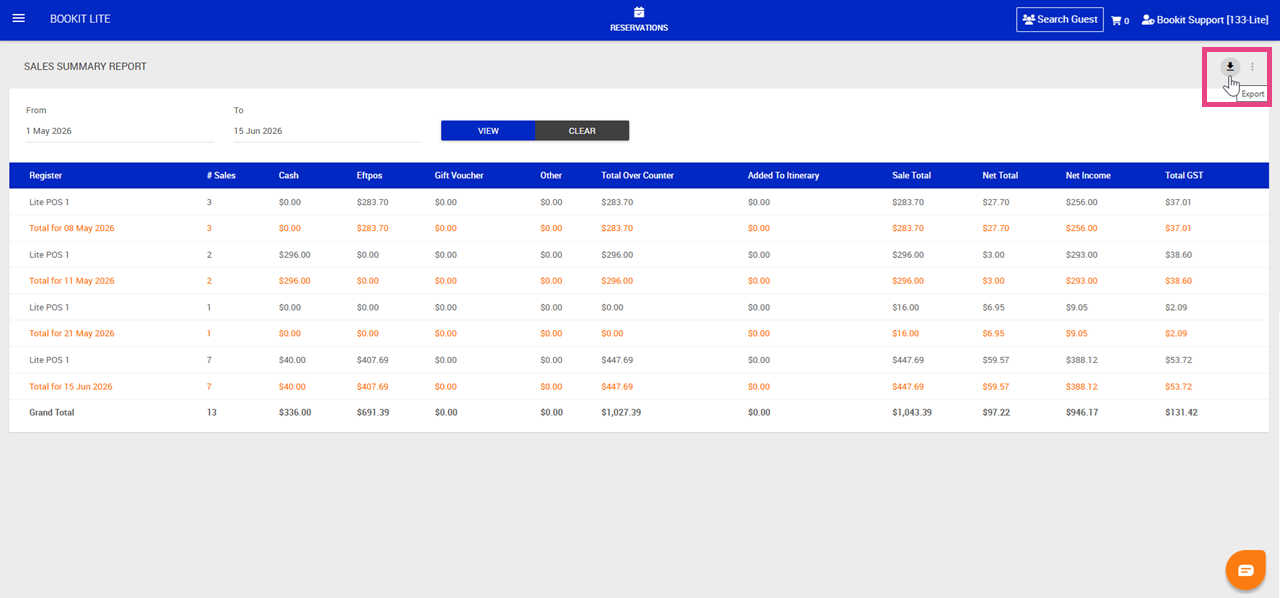
Task: Open the shopping cart icon
Action: pyautogui.click(x=1116, y=20)
